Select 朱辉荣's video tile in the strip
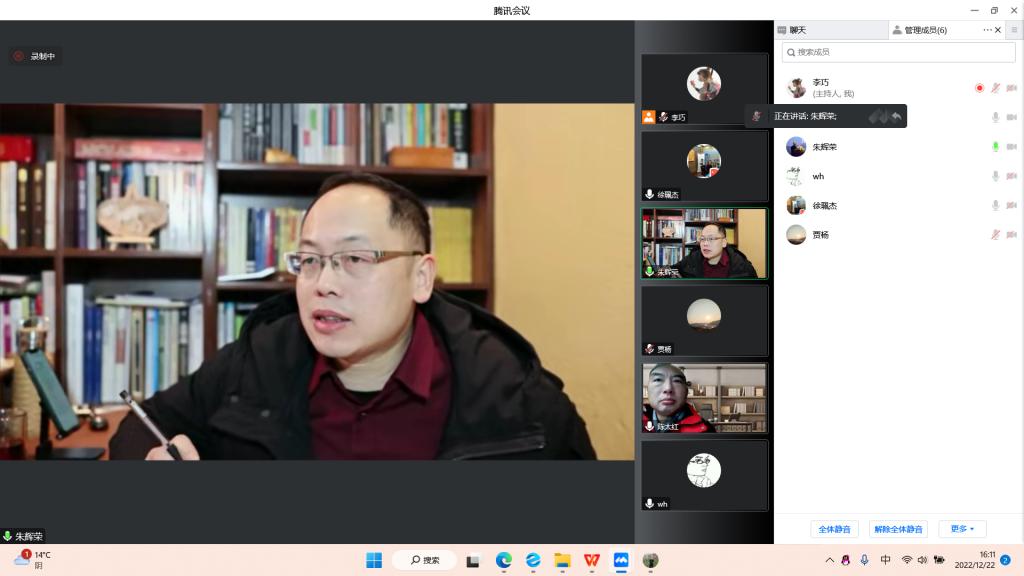This screenshot has width=1024, height=576. pos(704,244)
